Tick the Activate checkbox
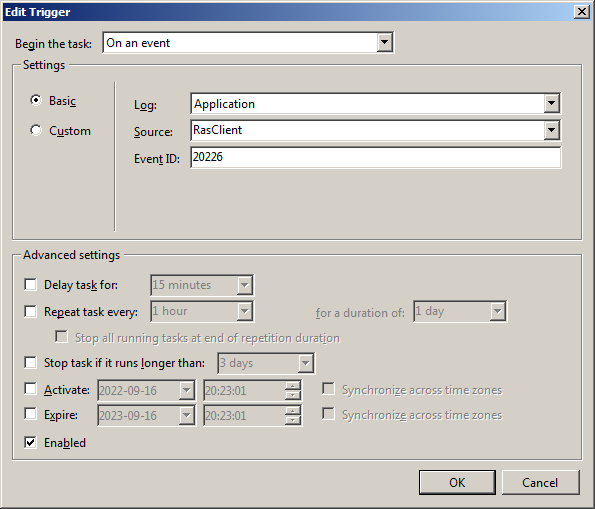 [x=30, y=389]
